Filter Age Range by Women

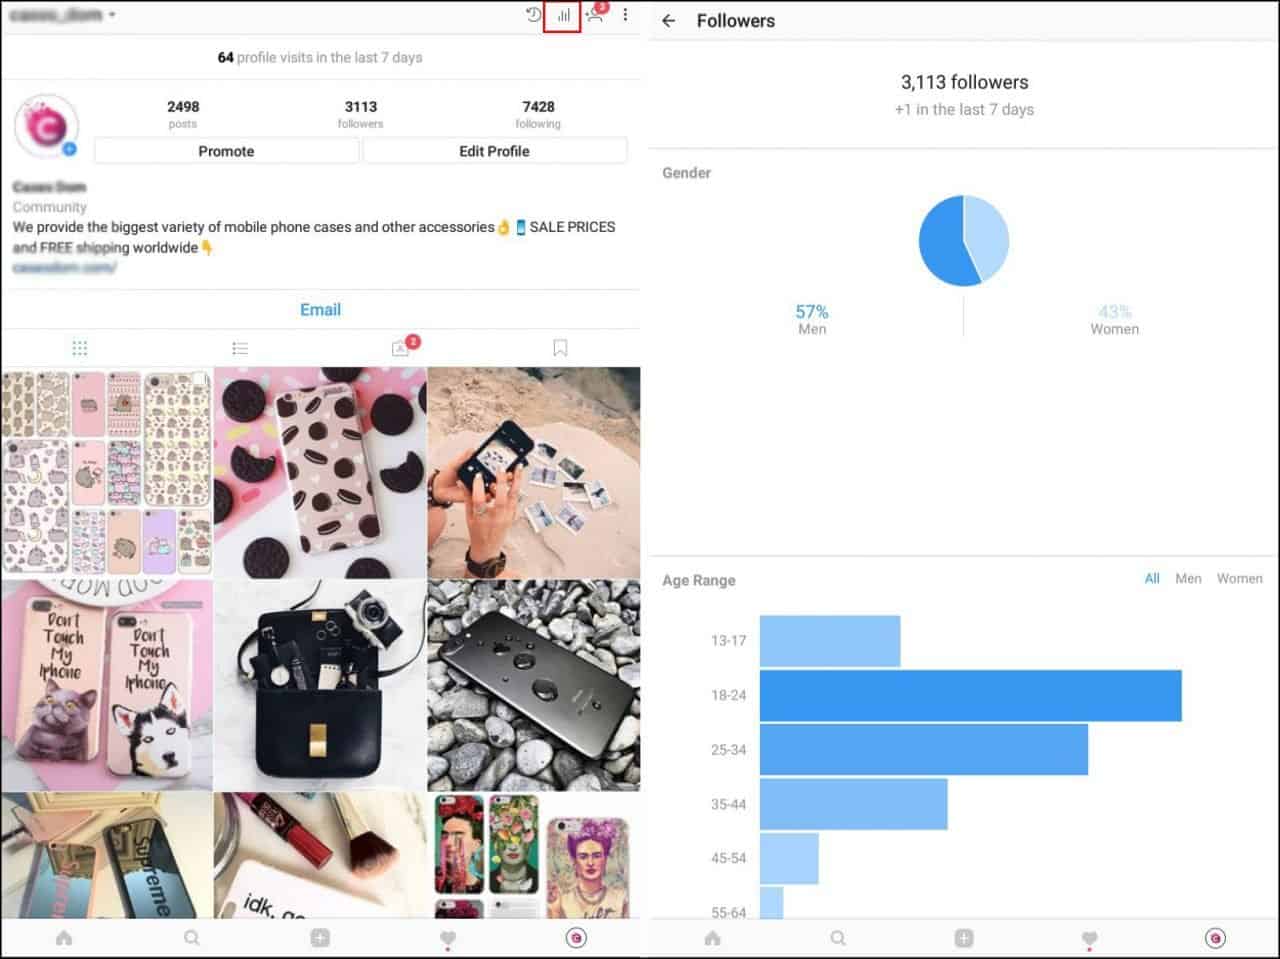1239,578
